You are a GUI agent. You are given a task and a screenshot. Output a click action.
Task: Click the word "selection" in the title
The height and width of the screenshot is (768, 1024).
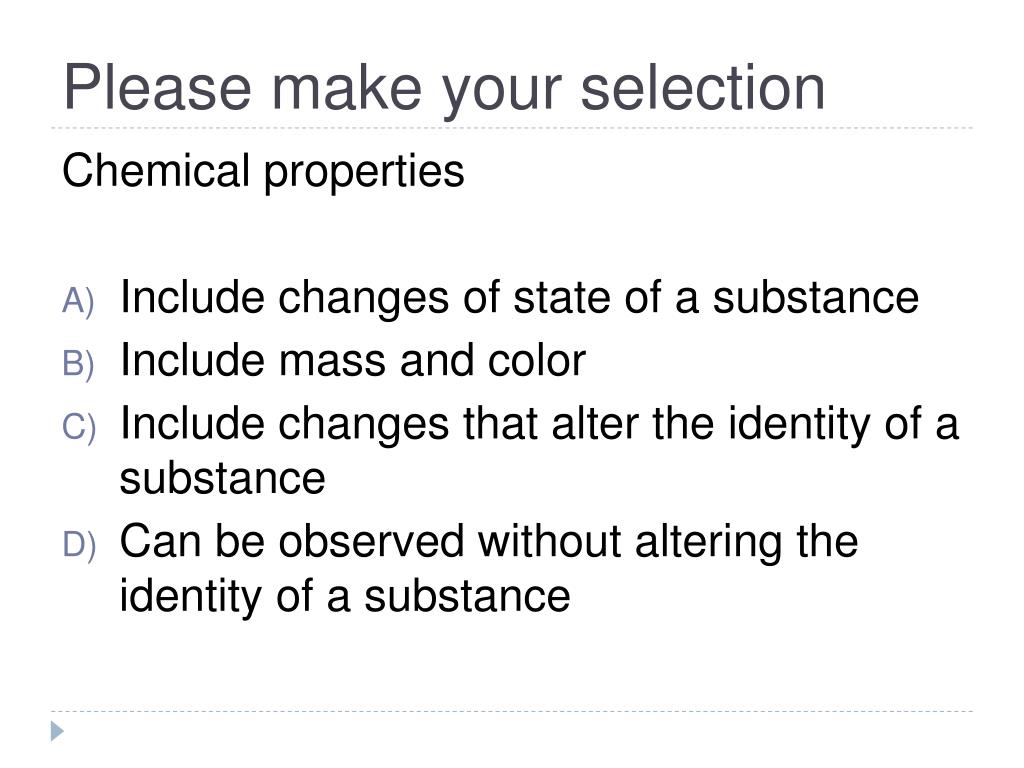click(703, 88)
